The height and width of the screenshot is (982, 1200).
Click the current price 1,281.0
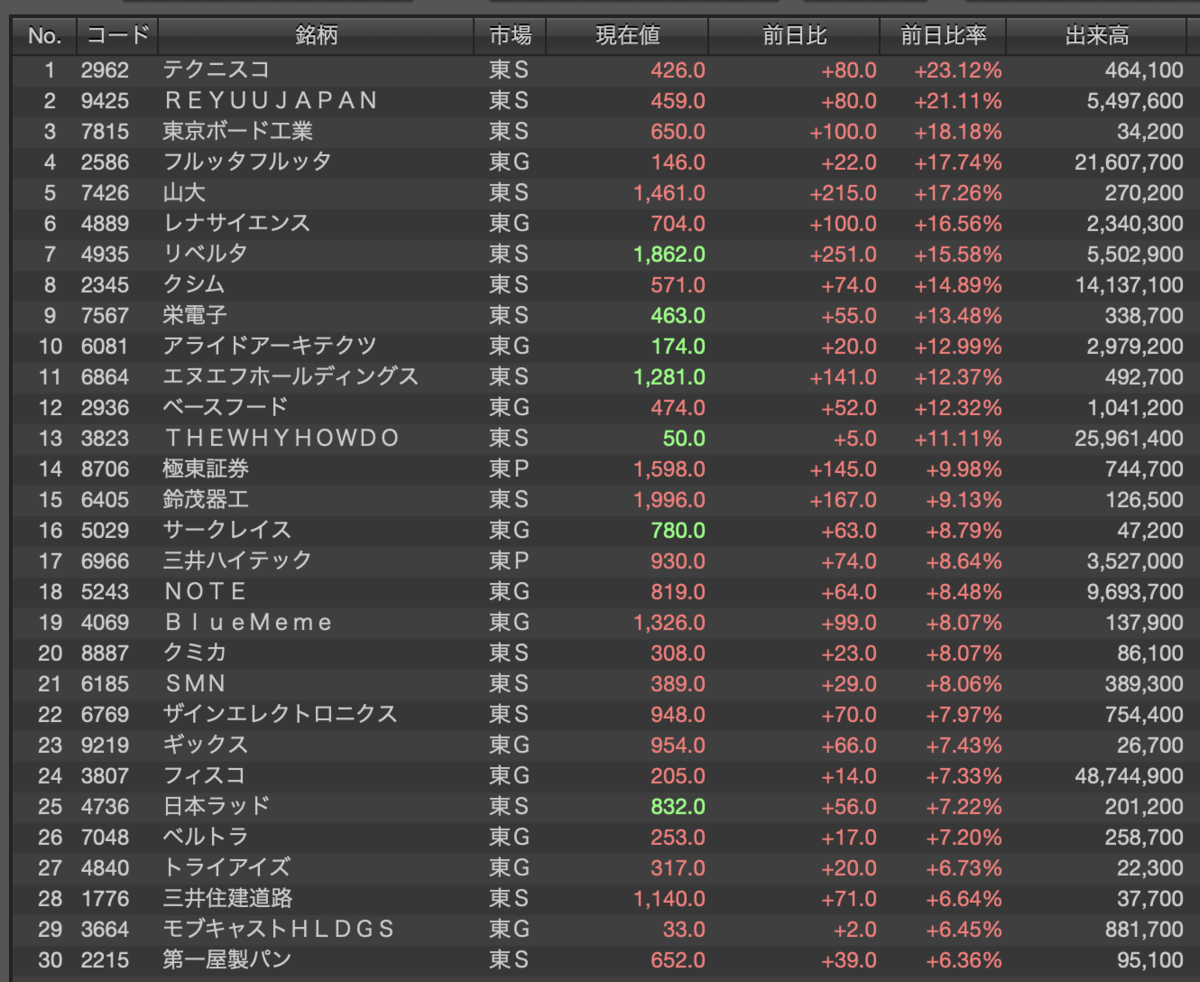[x=669, y=377]
